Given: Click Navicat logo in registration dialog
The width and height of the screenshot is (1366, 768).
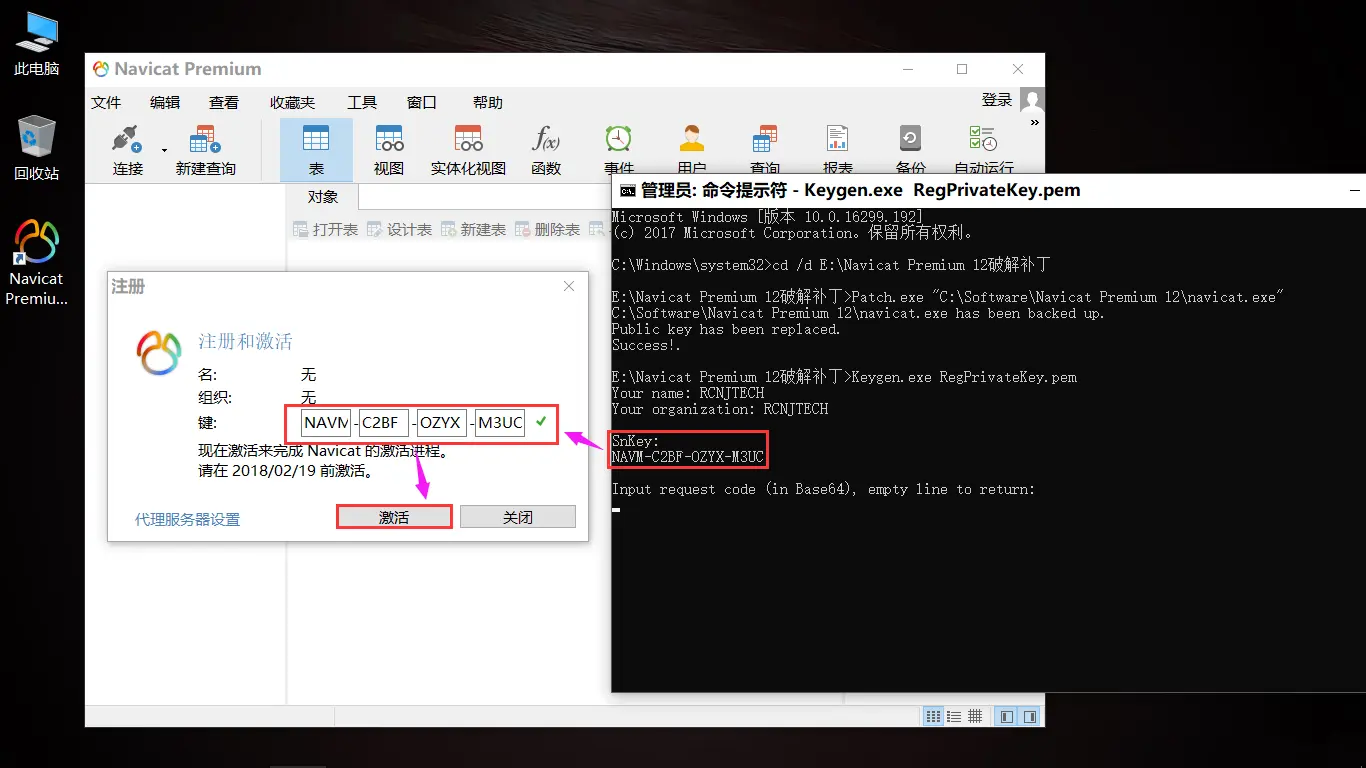Looking at the screenshot, I should (x=160, y=353).
